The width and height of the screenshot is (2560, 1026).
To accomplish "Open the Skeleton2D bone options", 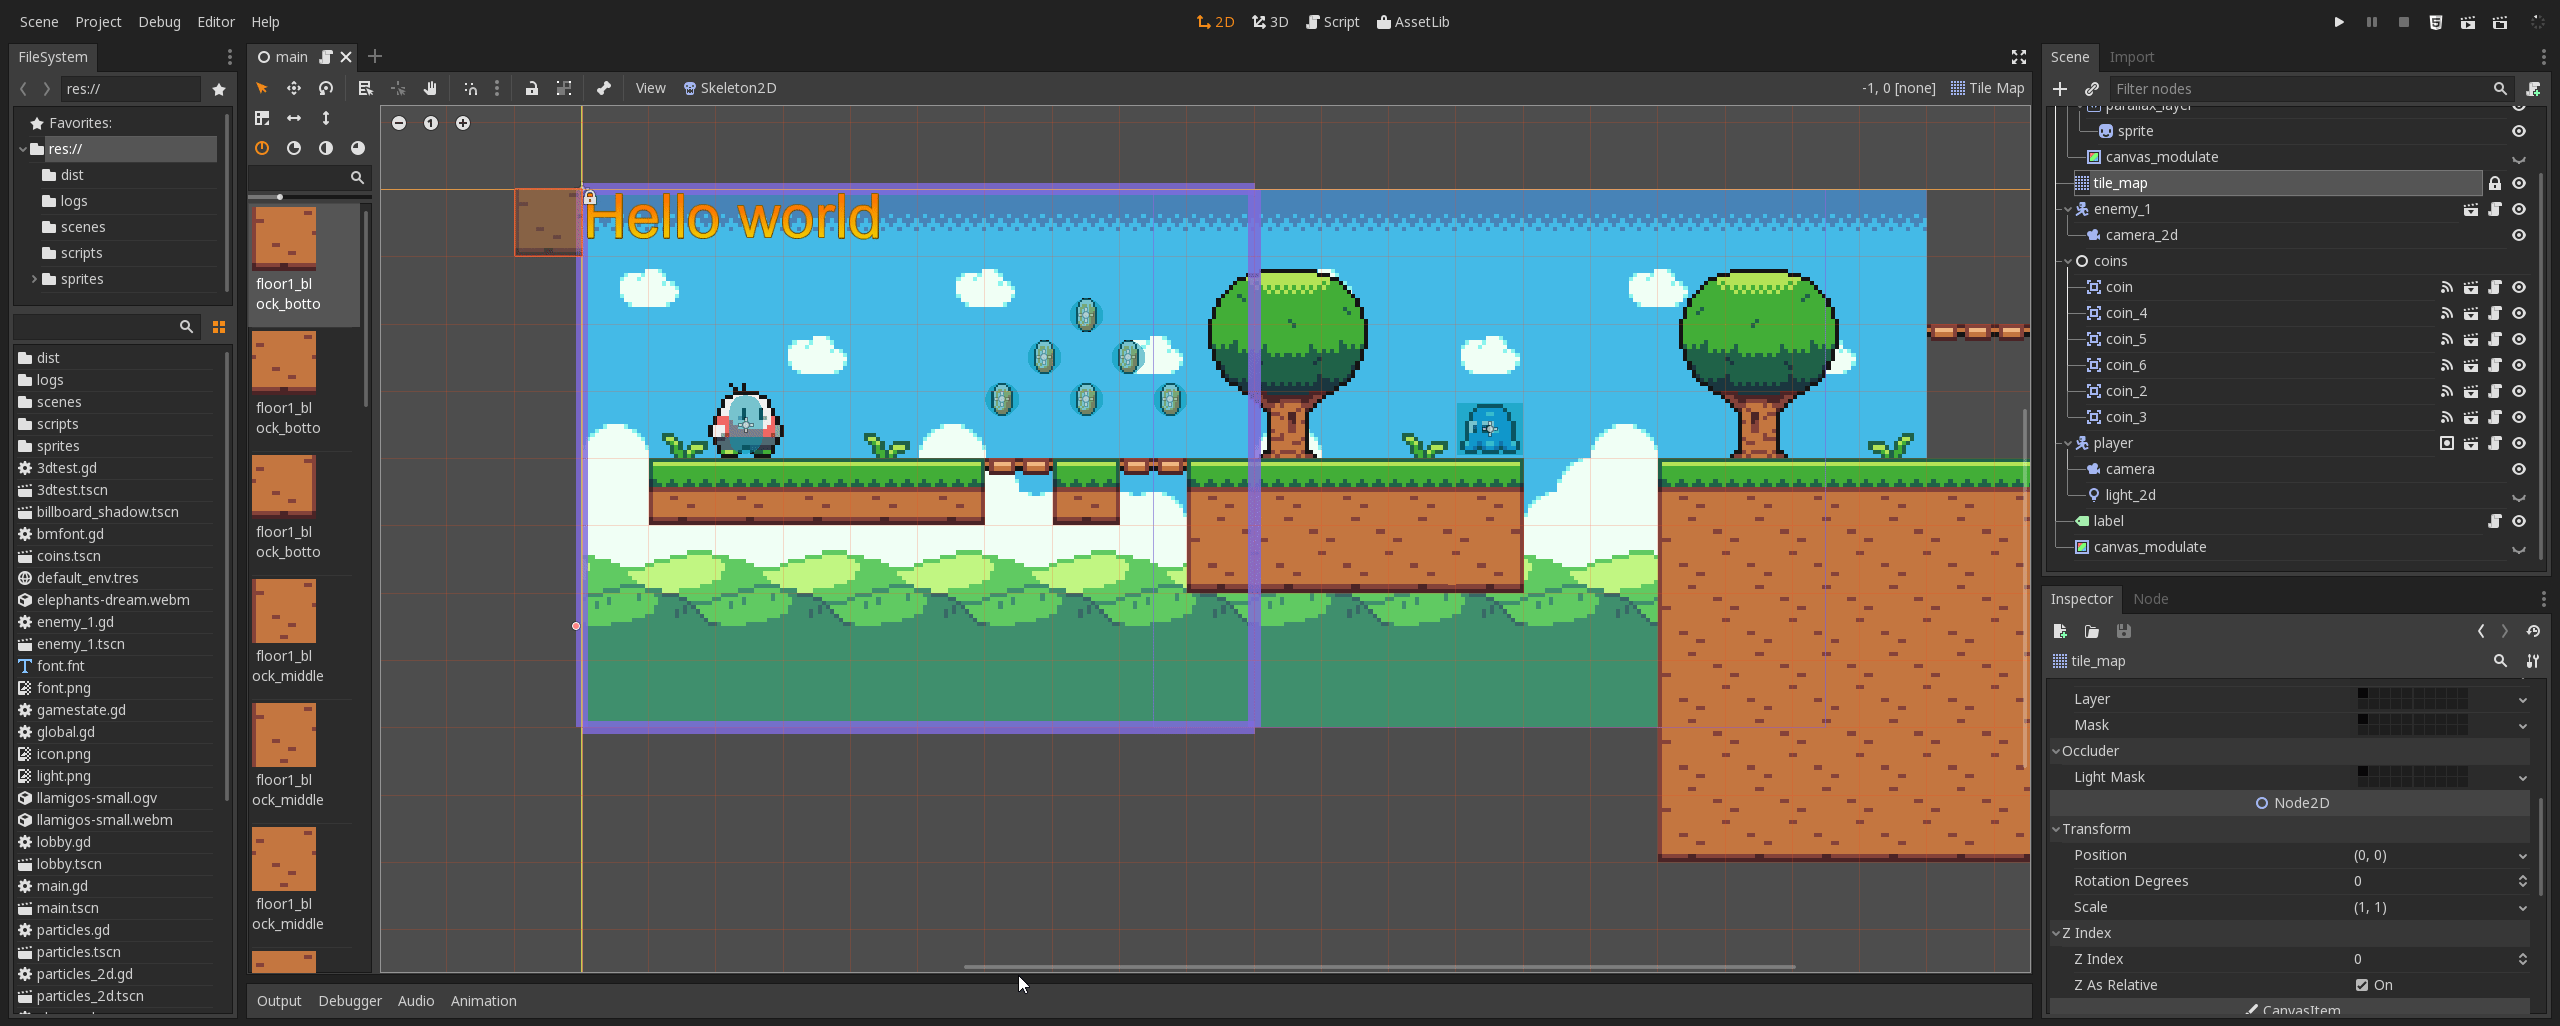I will coord(730,88).
